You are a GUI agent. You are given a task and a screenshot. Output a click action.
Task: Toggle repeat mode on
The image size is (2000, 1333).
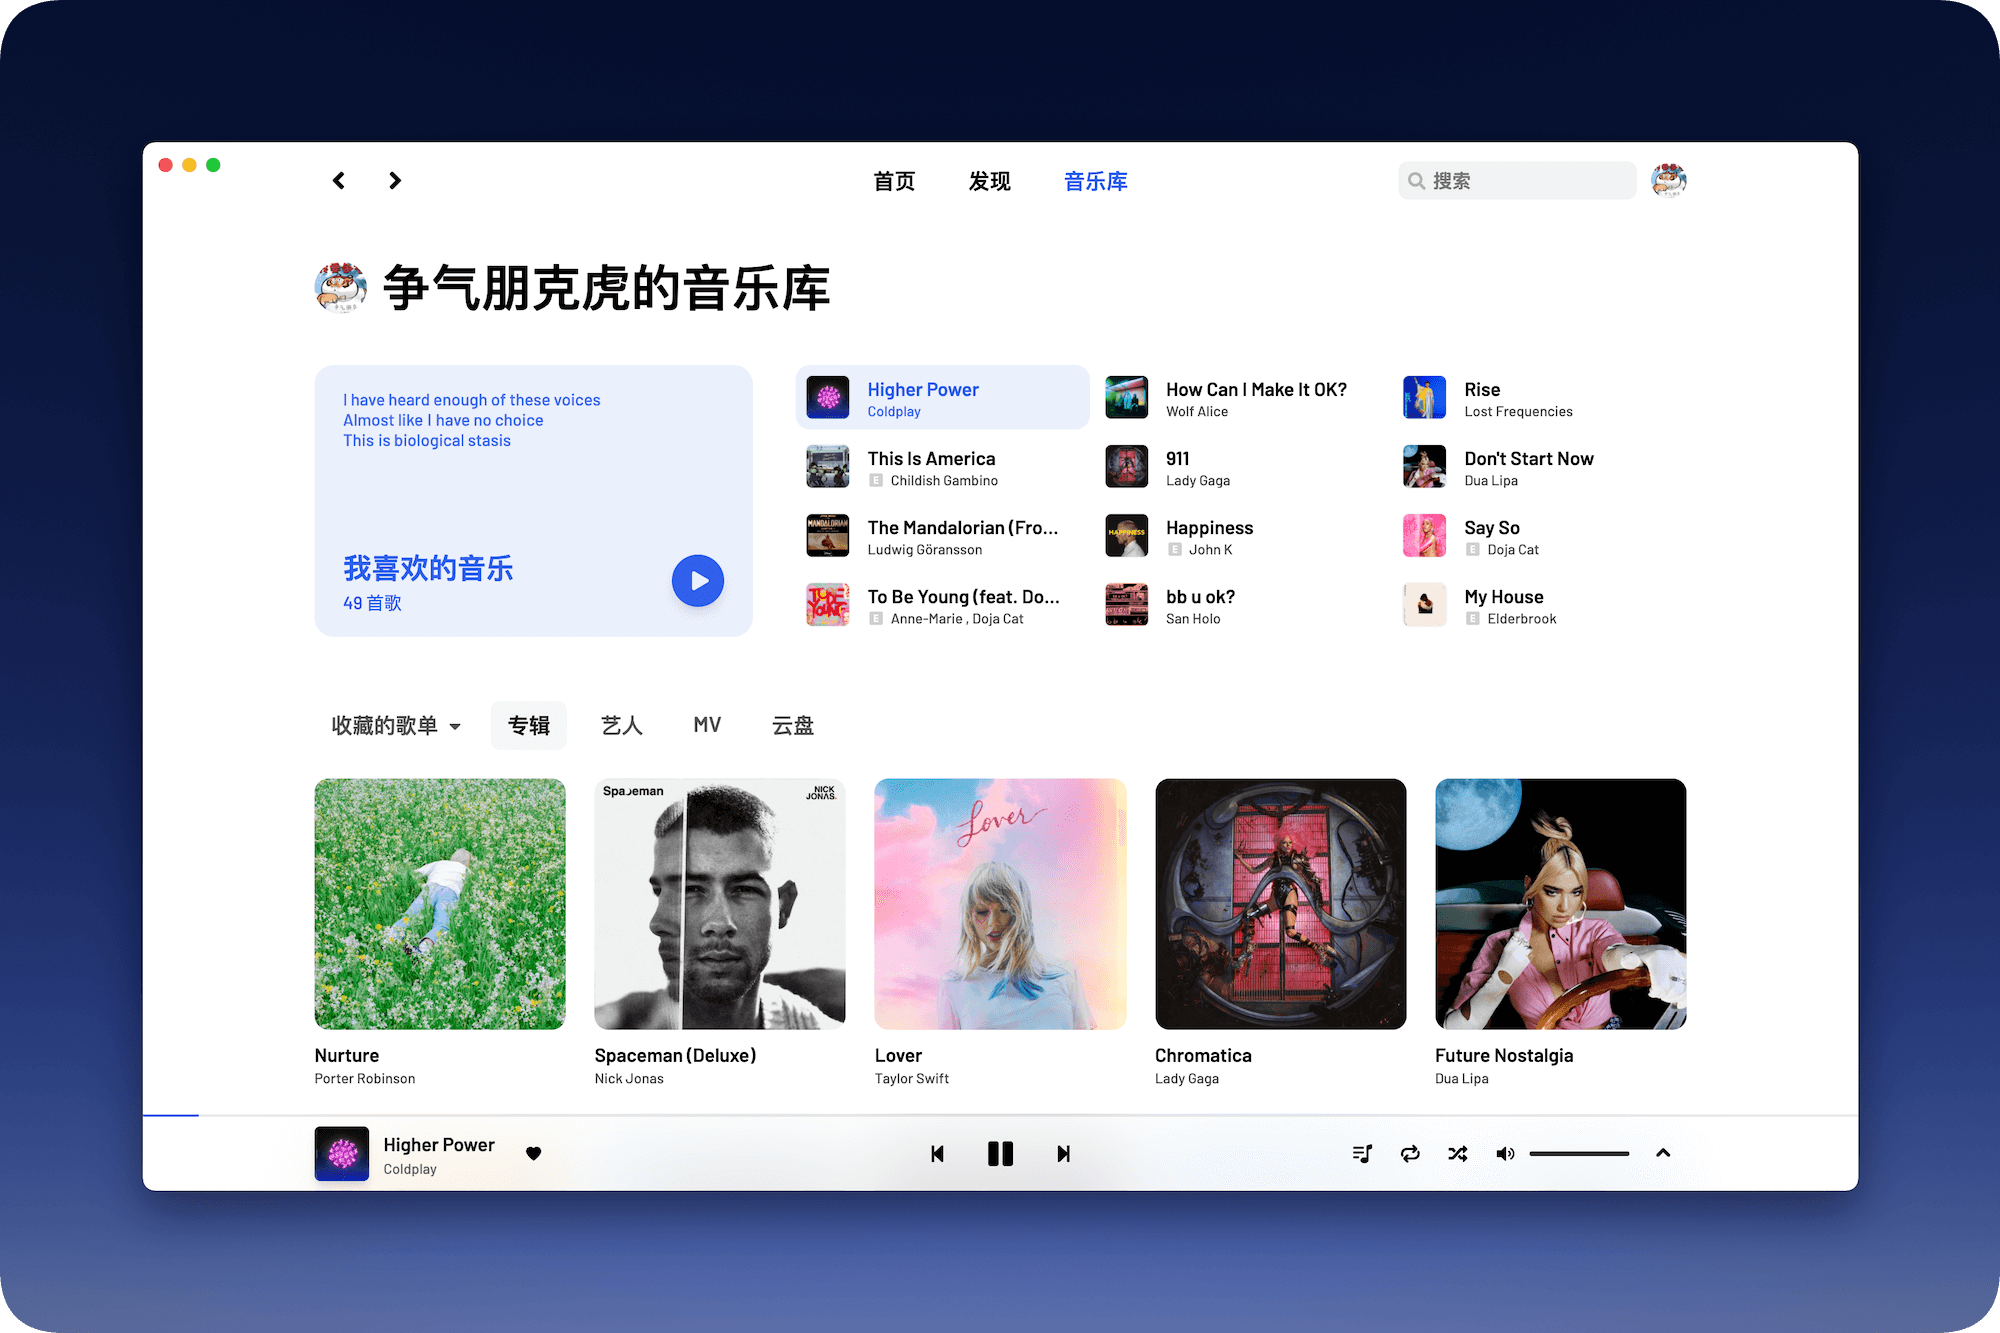1407,1153
